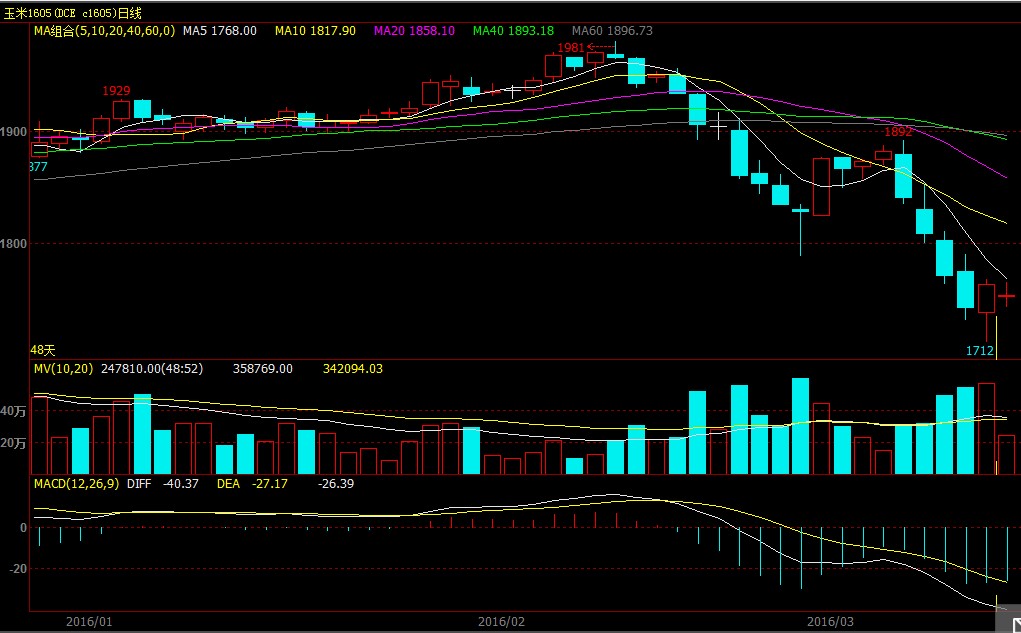1021x633 pixels.
Task: Click the 1981 high price marker
Action: (571, 47)
